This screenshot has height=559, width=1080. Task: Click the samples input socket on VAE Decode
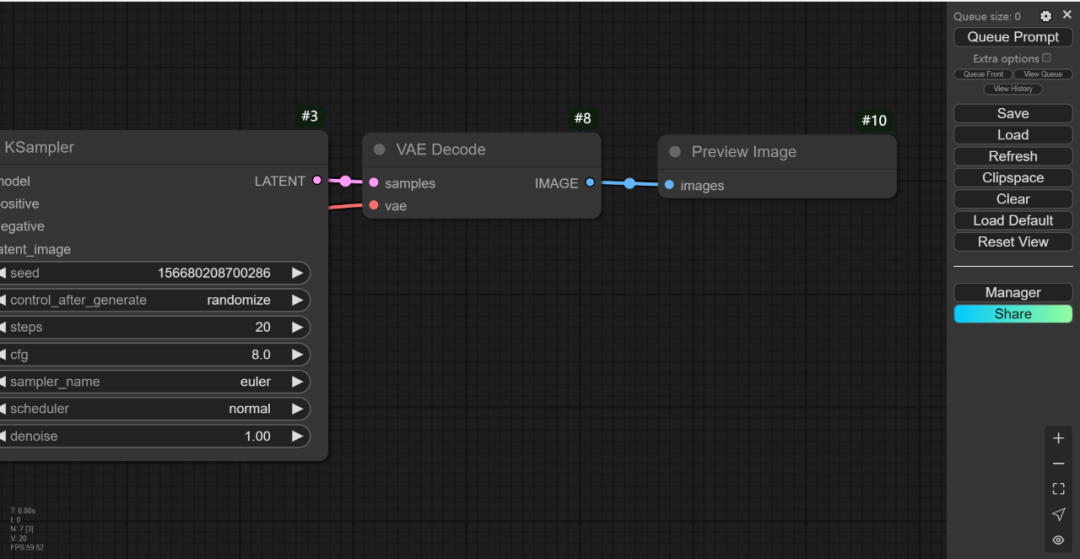373,182
